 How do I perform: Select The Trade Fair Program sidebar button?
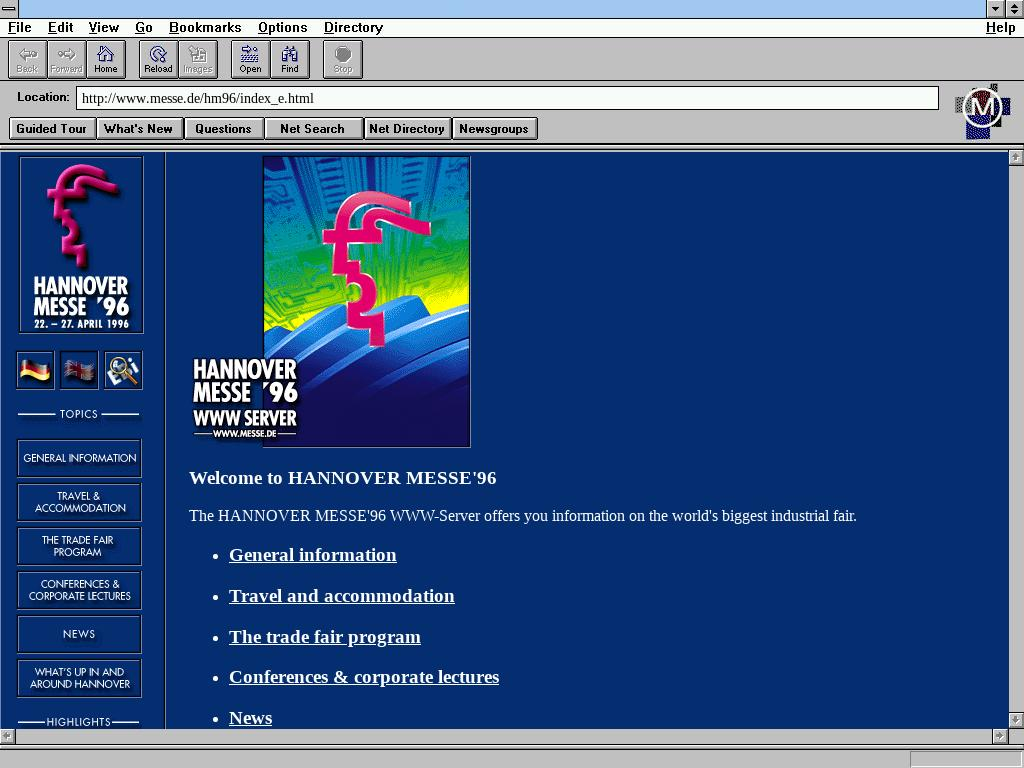click(x=79, y=546)
